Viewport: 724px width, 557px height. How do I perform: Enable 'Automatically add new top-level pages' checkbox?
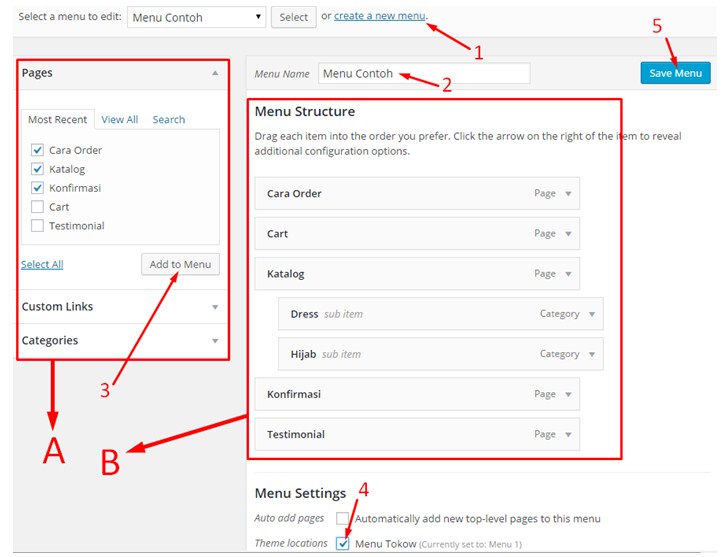pyautogui.click(x=342, y=518)
